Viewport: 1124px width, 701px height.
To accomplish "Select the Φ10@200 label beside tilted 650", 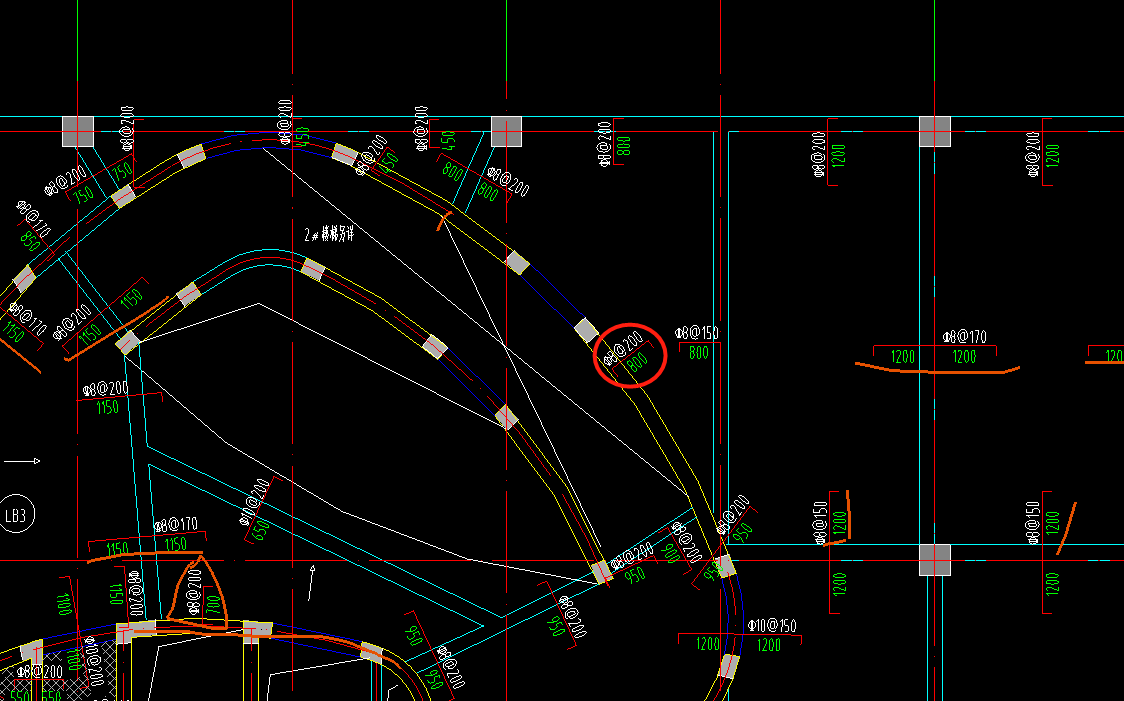I will point(255,501).
